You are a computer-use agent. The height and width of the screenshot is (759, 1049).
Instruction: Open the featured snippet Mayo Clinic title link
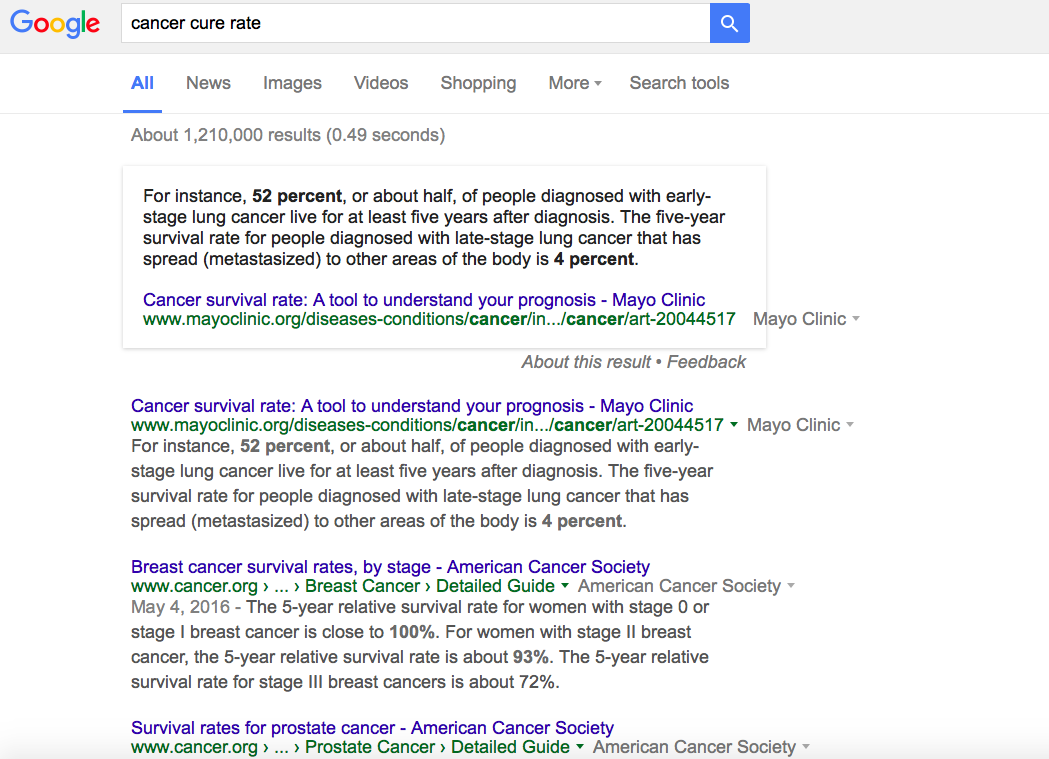(423, 300)
